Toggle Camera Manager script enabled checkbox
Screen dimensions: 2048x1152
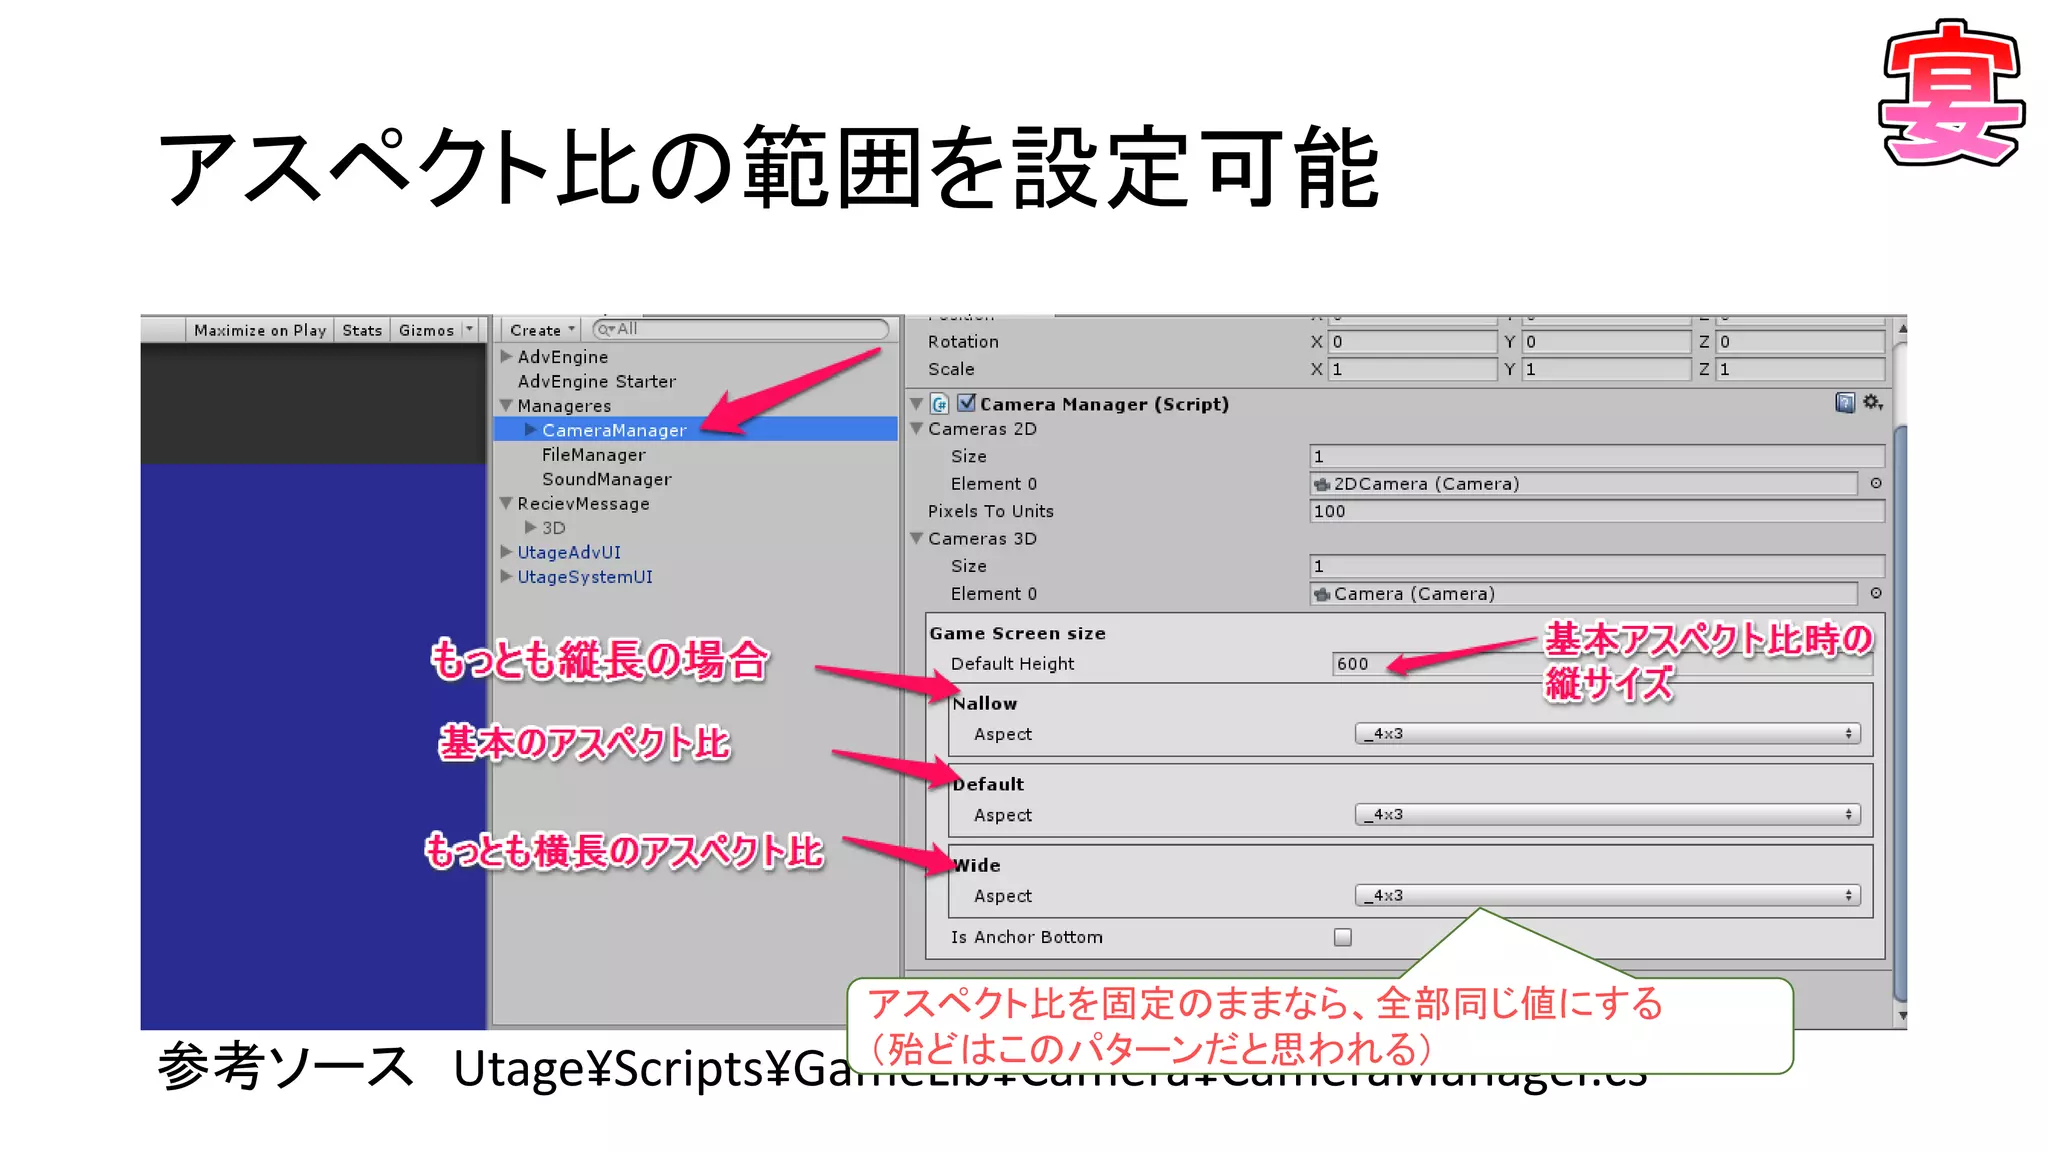coord(966,403)
